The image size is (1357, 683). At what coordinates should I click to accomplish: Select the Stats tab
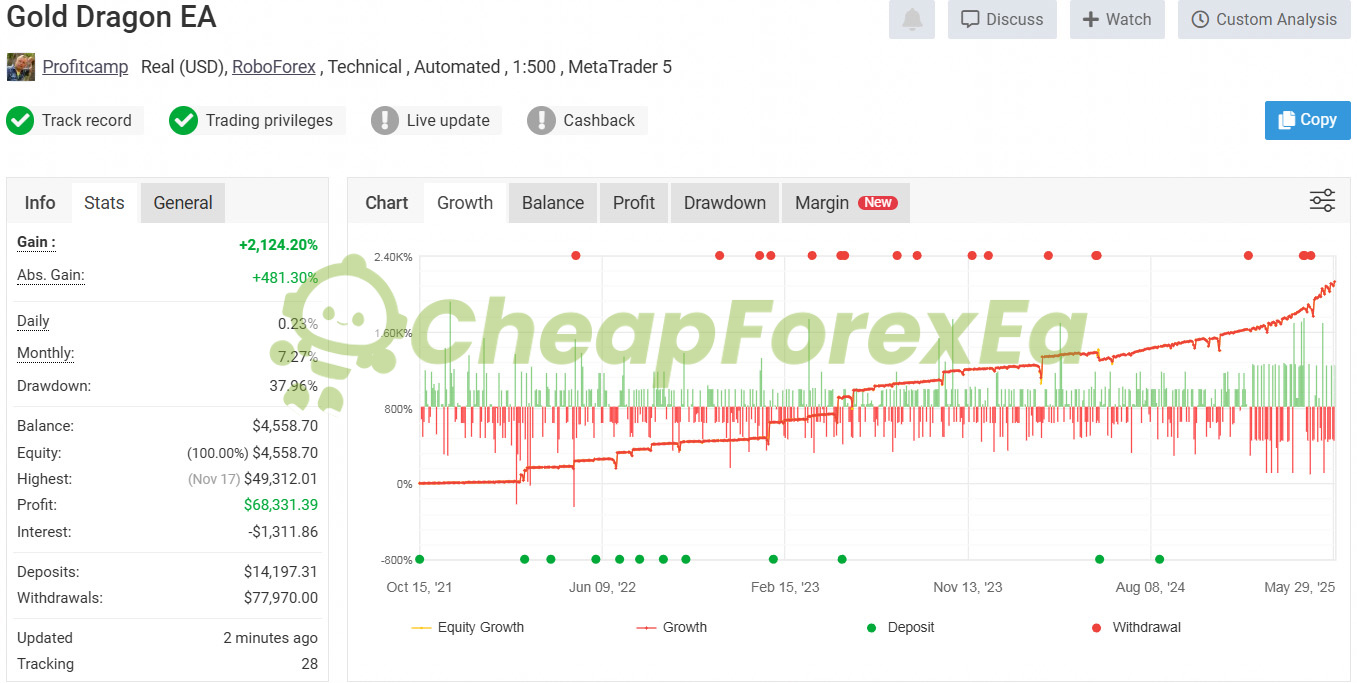(x=104, y=203)
